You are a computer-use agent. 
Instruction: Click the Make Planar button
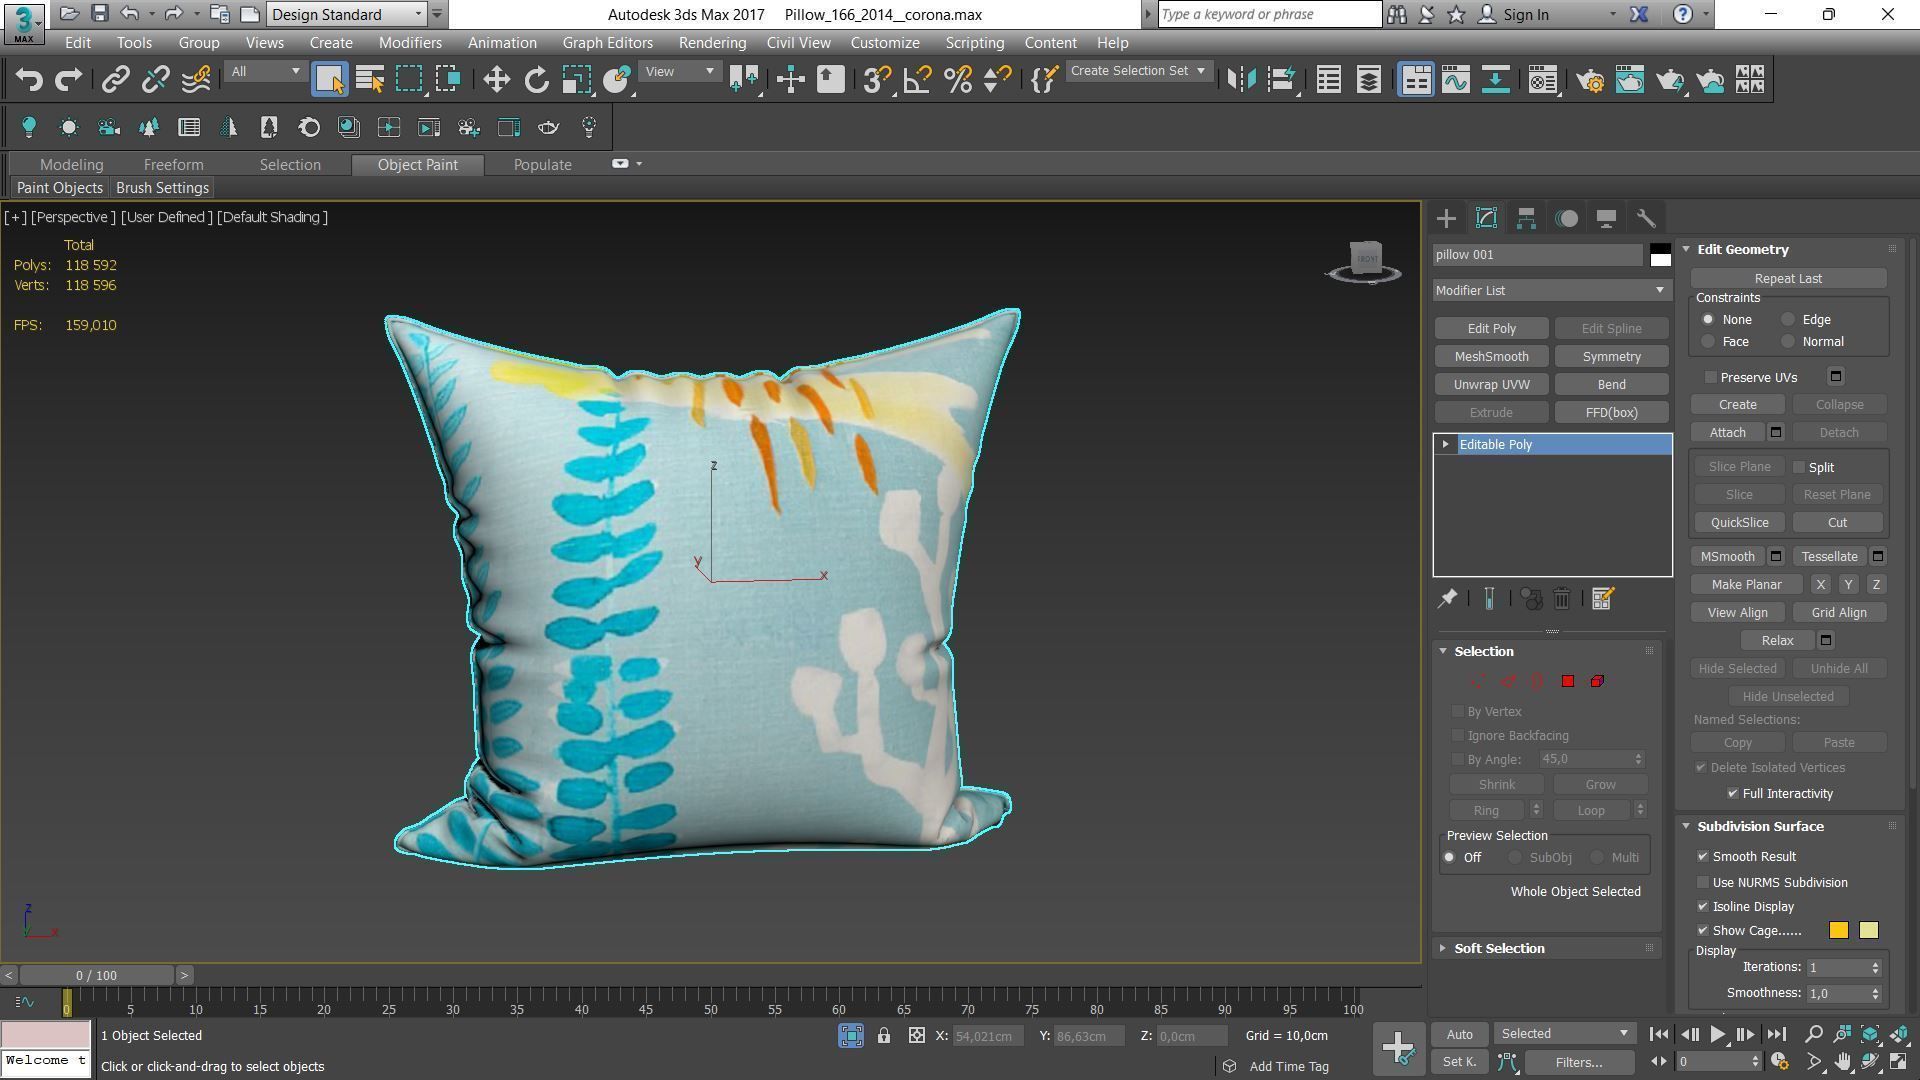tap(1746, 584)
